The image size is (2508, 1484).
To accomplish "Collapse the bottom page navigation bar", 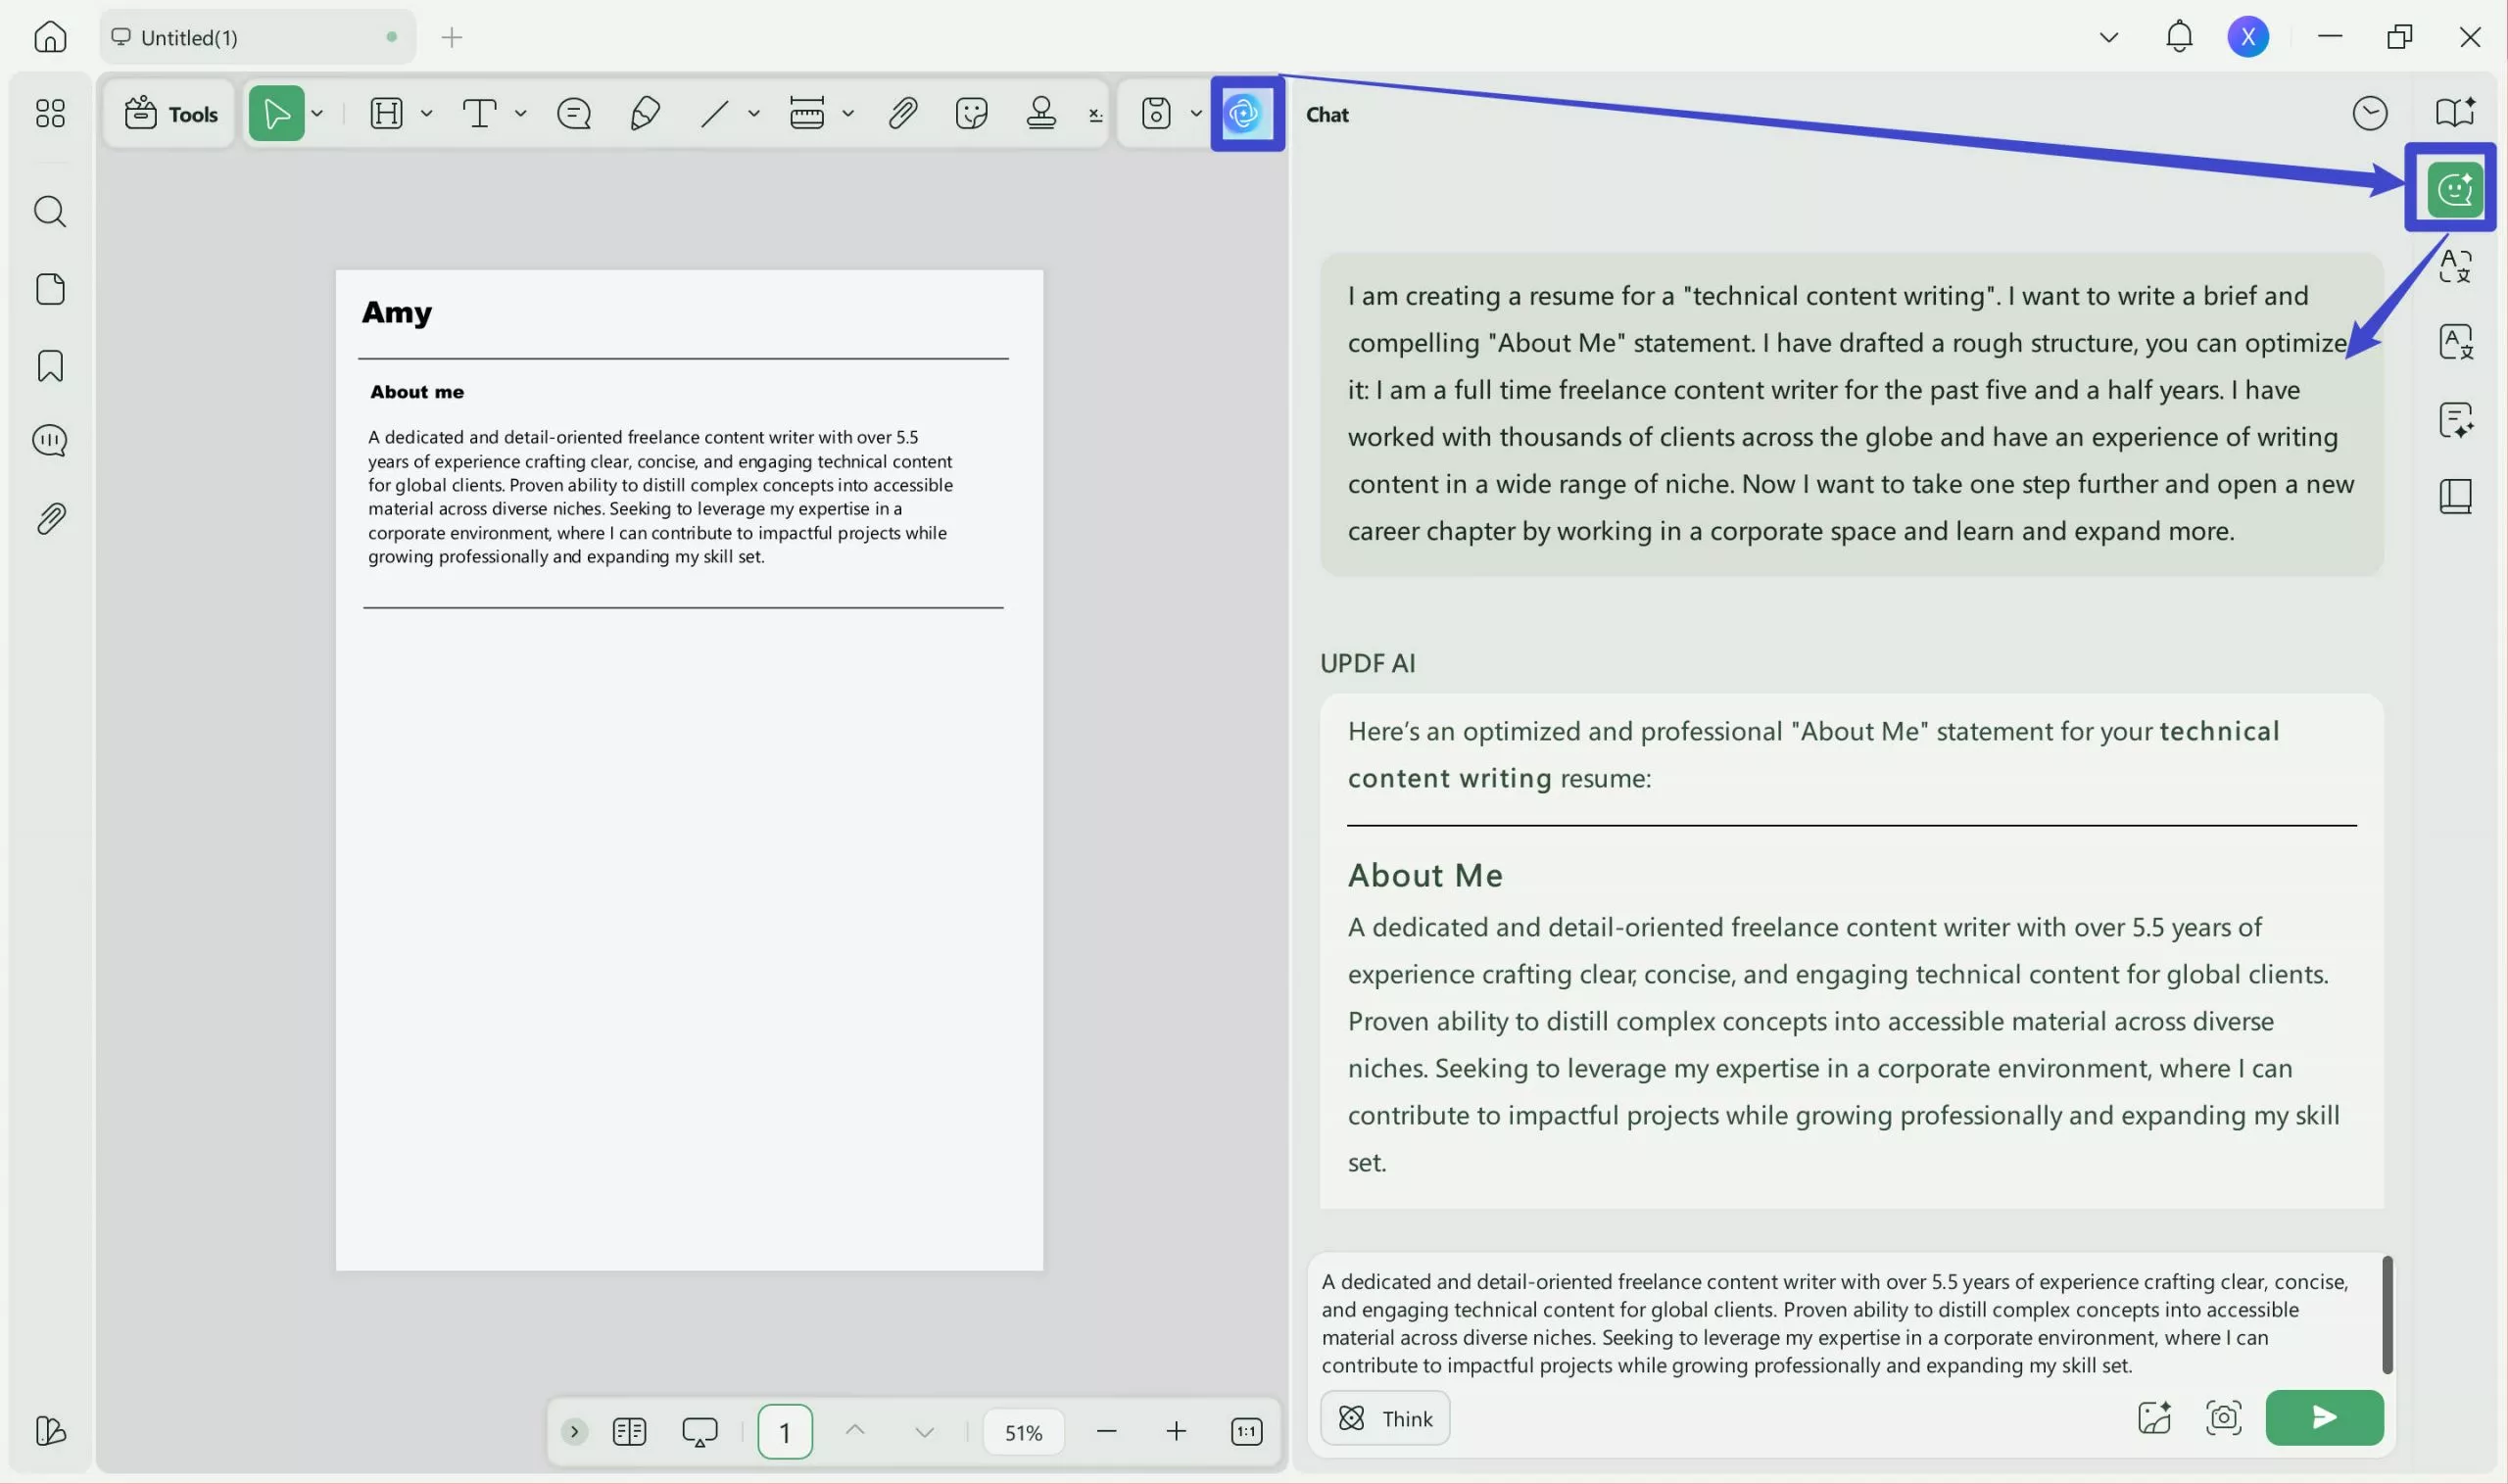I will 574,1432.
